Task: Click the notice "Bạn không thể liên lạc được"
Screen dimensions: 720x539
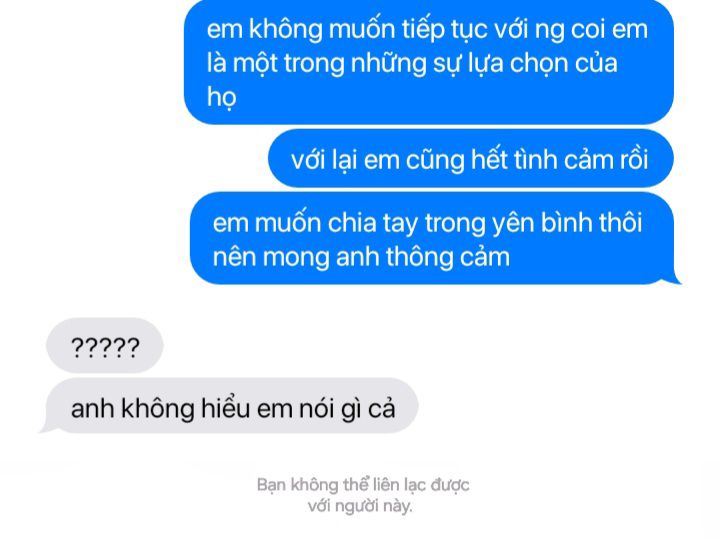Action: coord(363,485)
